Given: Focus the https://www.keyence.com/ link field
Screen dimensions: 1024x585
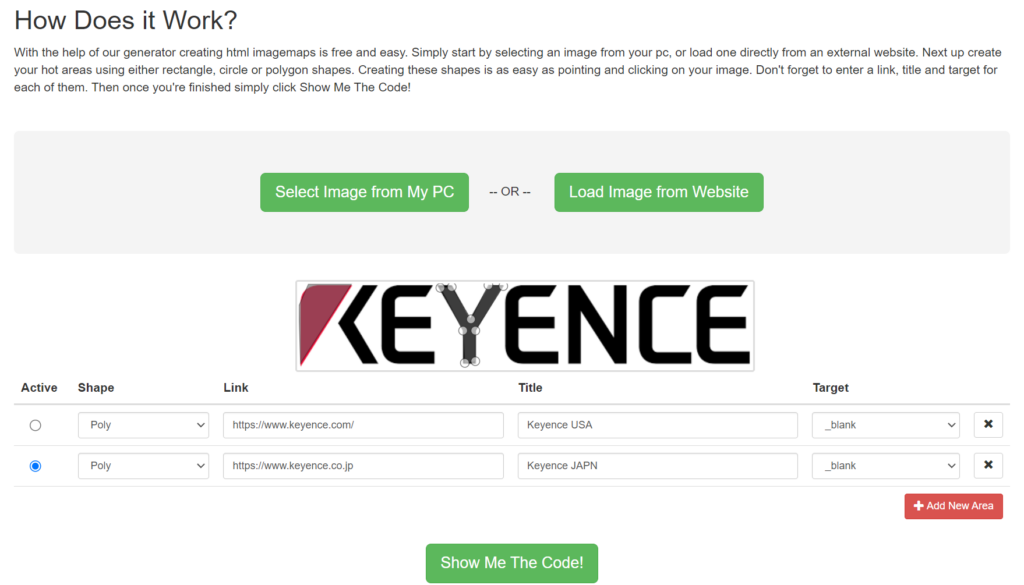Looking at the screenshot, I should click(363, 425).
